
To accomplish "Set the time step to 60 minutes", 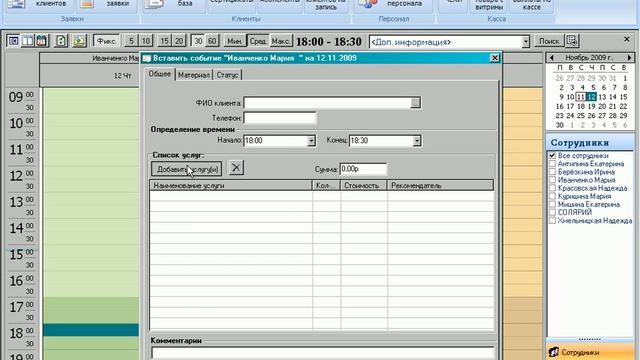I will [x=212, y=41].
